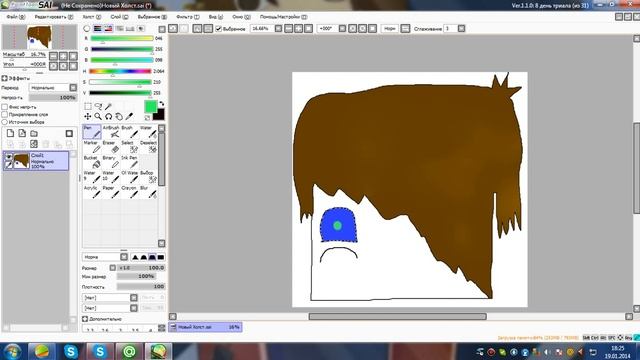This screenshot has height=360, width=640.
Task: Open the 'Вид' menu
Action: coord(216,17)
